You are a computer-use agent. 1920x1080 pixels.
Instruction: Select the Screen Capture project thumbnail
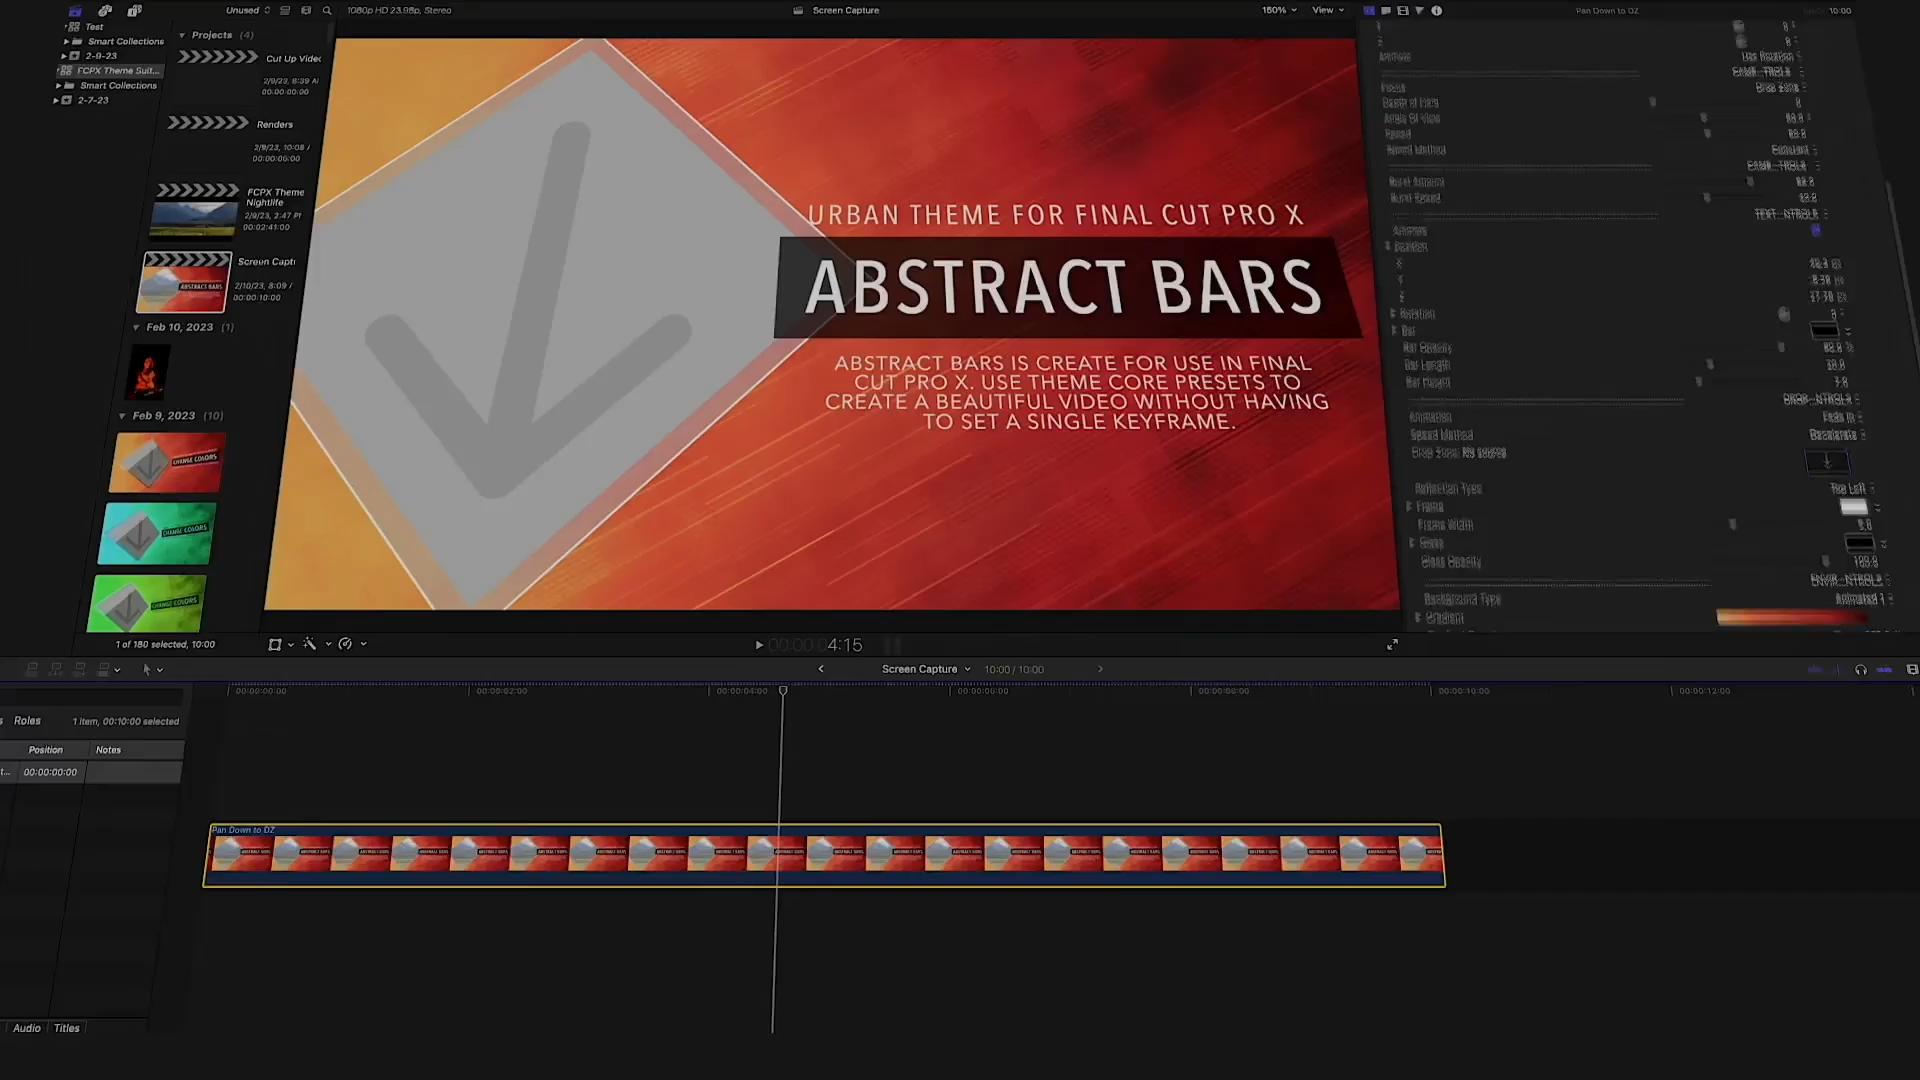click(x=184, y=283)
